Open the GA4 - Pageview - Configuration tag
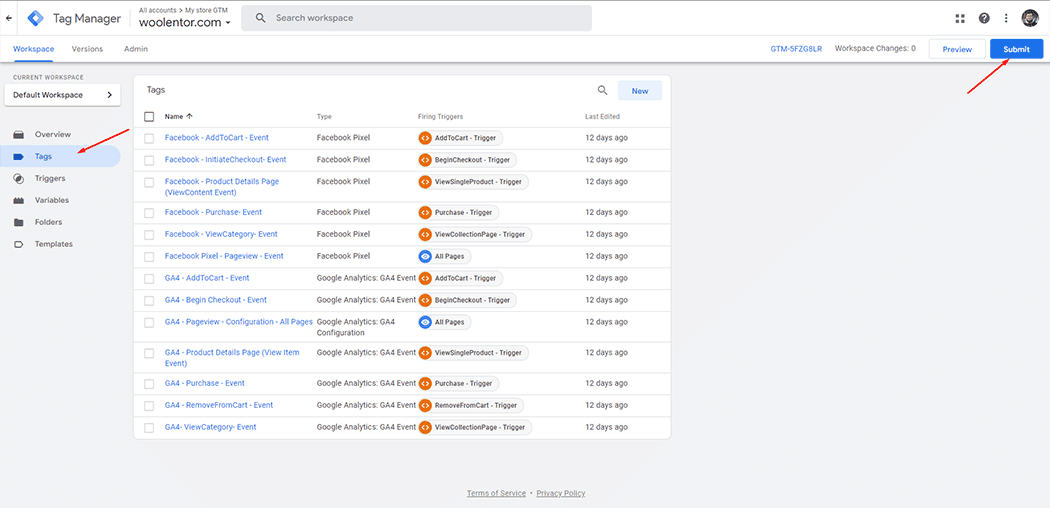1050x508 pixels. coord(238,322)
